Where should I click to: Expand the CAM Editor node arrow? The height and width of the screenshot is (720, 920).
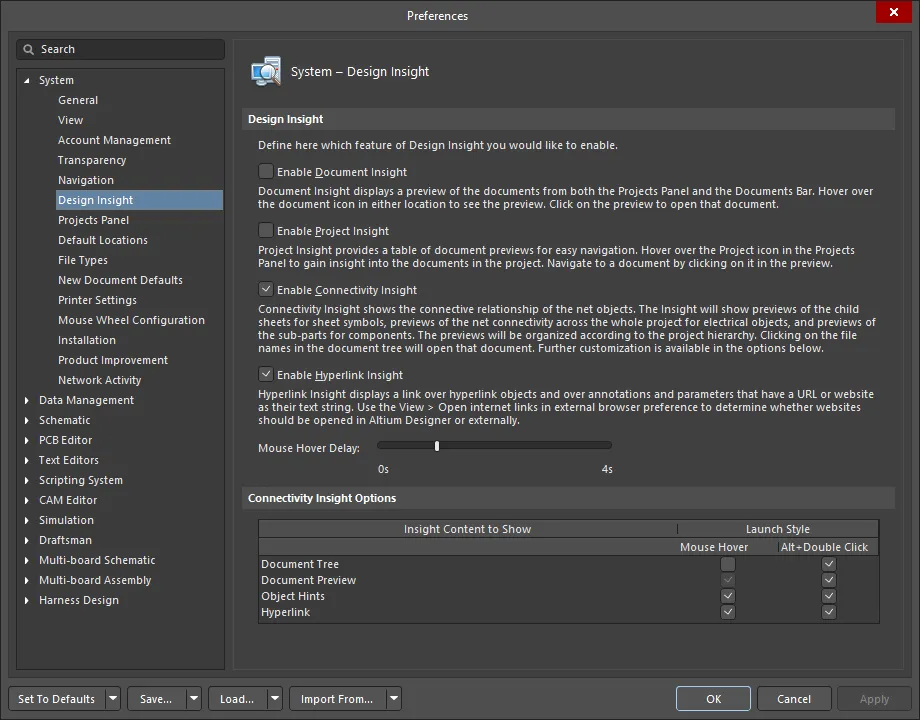(x=26, y=500)
